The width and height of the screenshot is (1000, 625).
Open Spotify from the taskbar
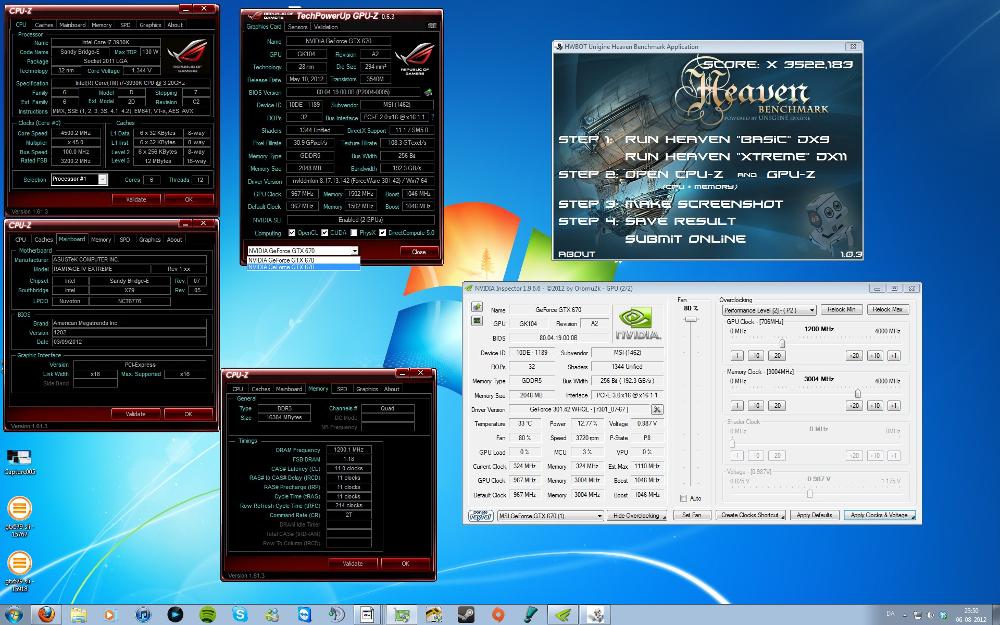tap(207, 615)
